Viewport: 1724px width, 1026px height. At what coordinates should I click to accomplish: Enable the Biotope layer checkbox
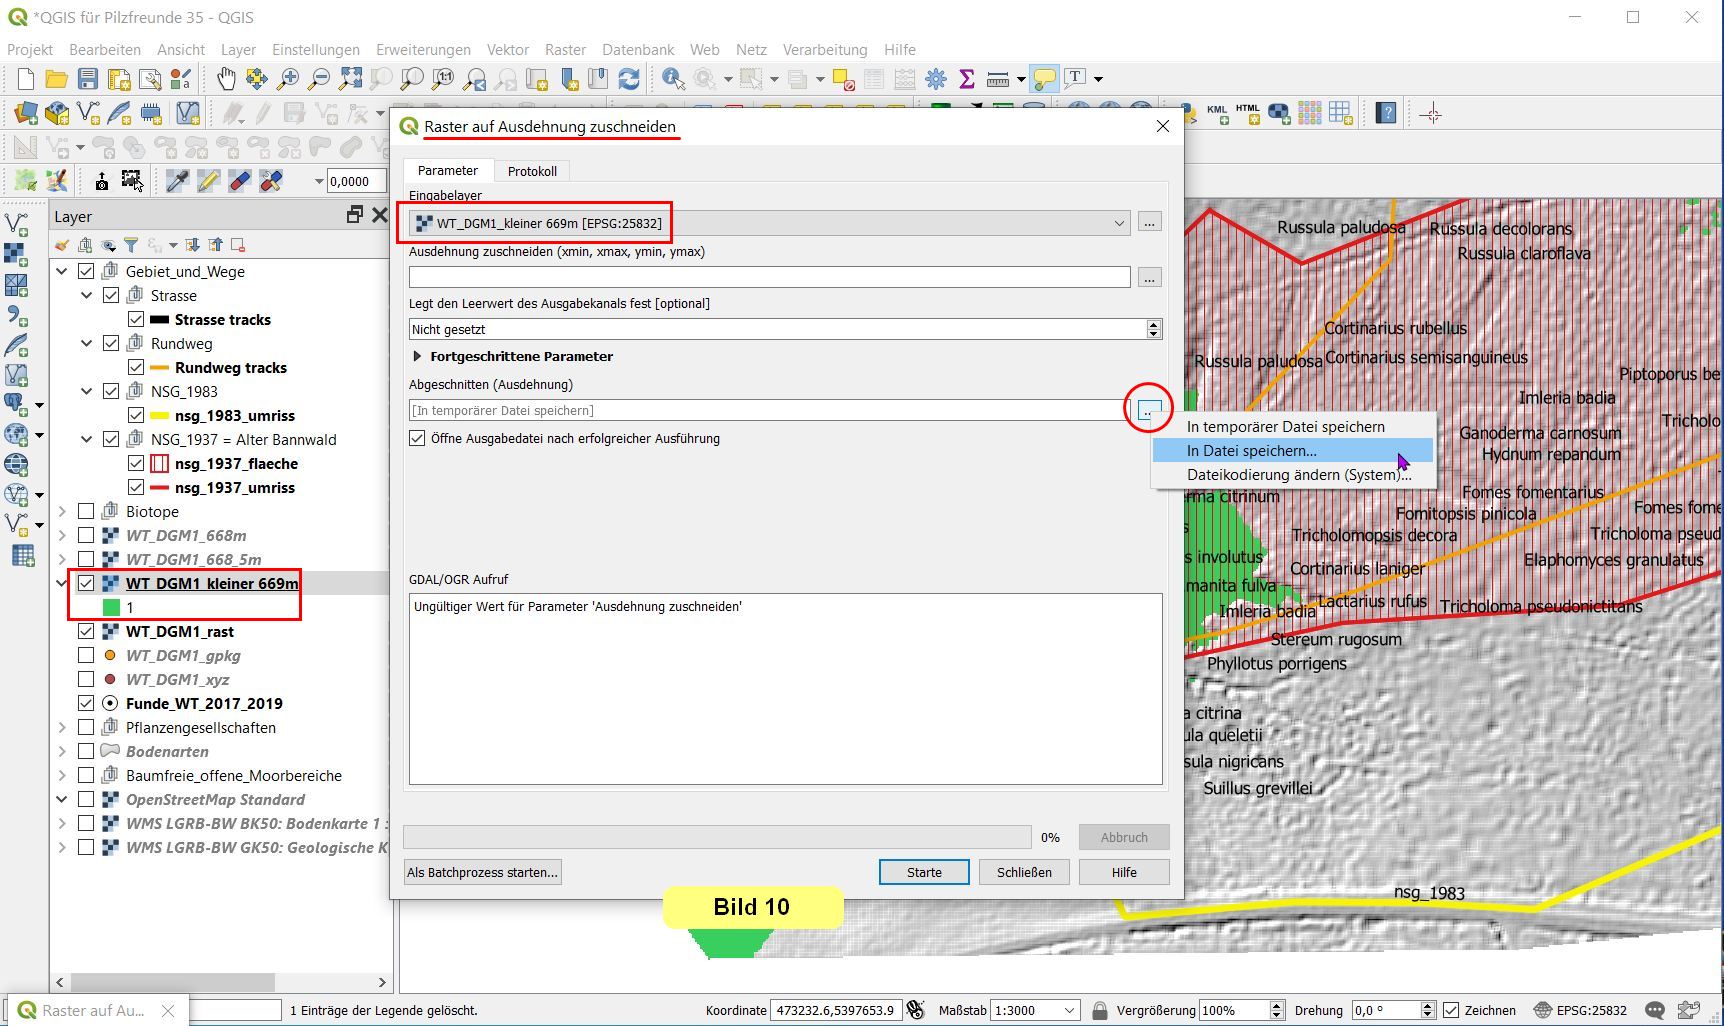coord(86,511)
